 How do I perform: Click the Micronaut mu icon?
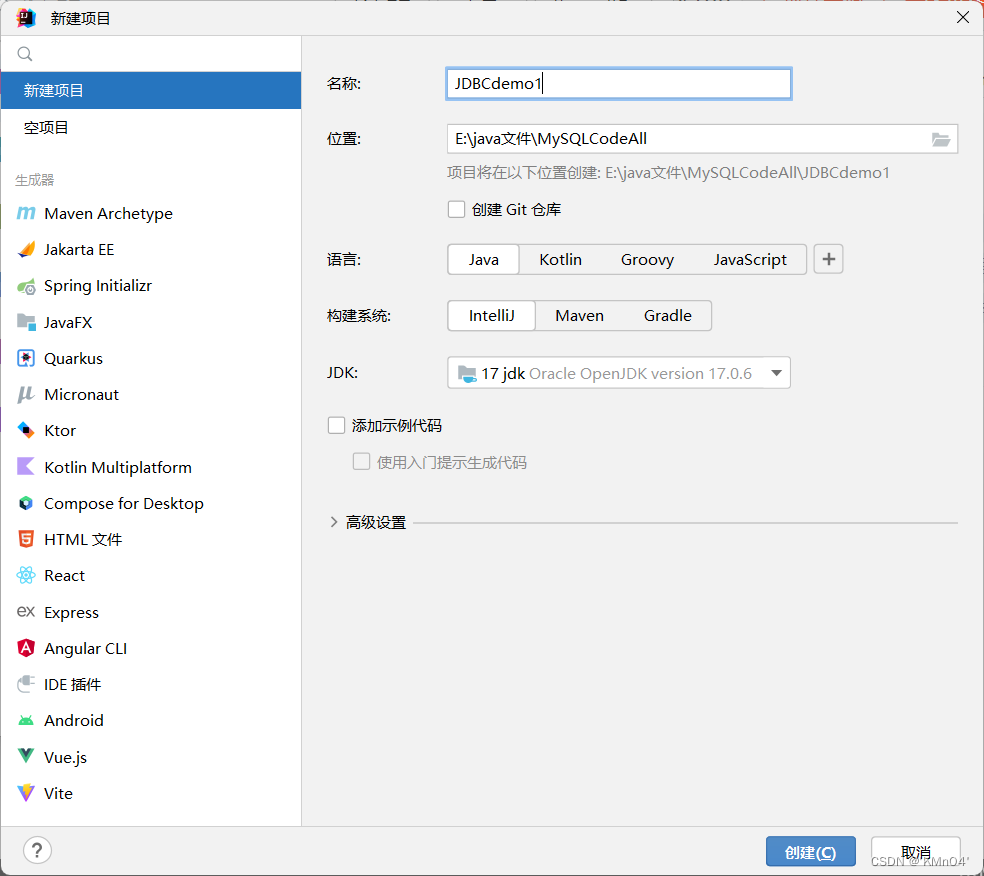[26, 395]
